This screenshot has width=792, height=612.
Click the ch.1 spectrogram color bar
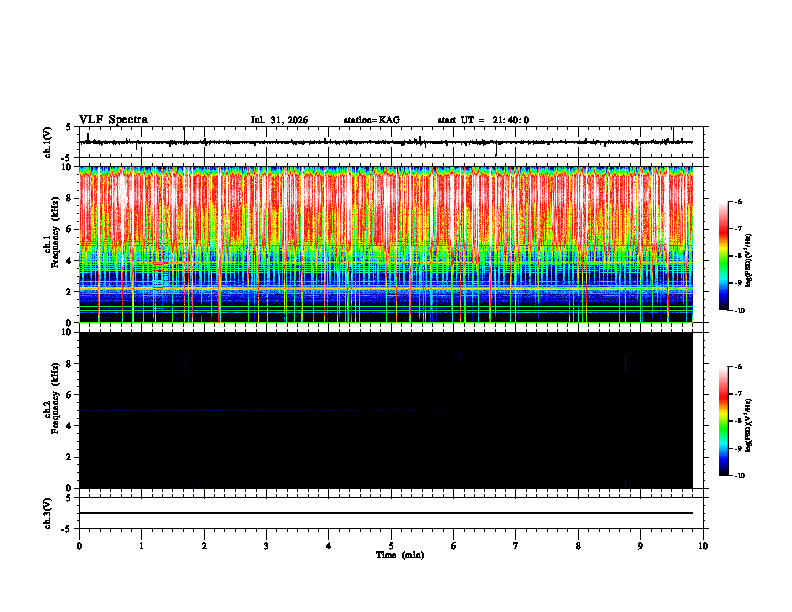tap(724, 256)
